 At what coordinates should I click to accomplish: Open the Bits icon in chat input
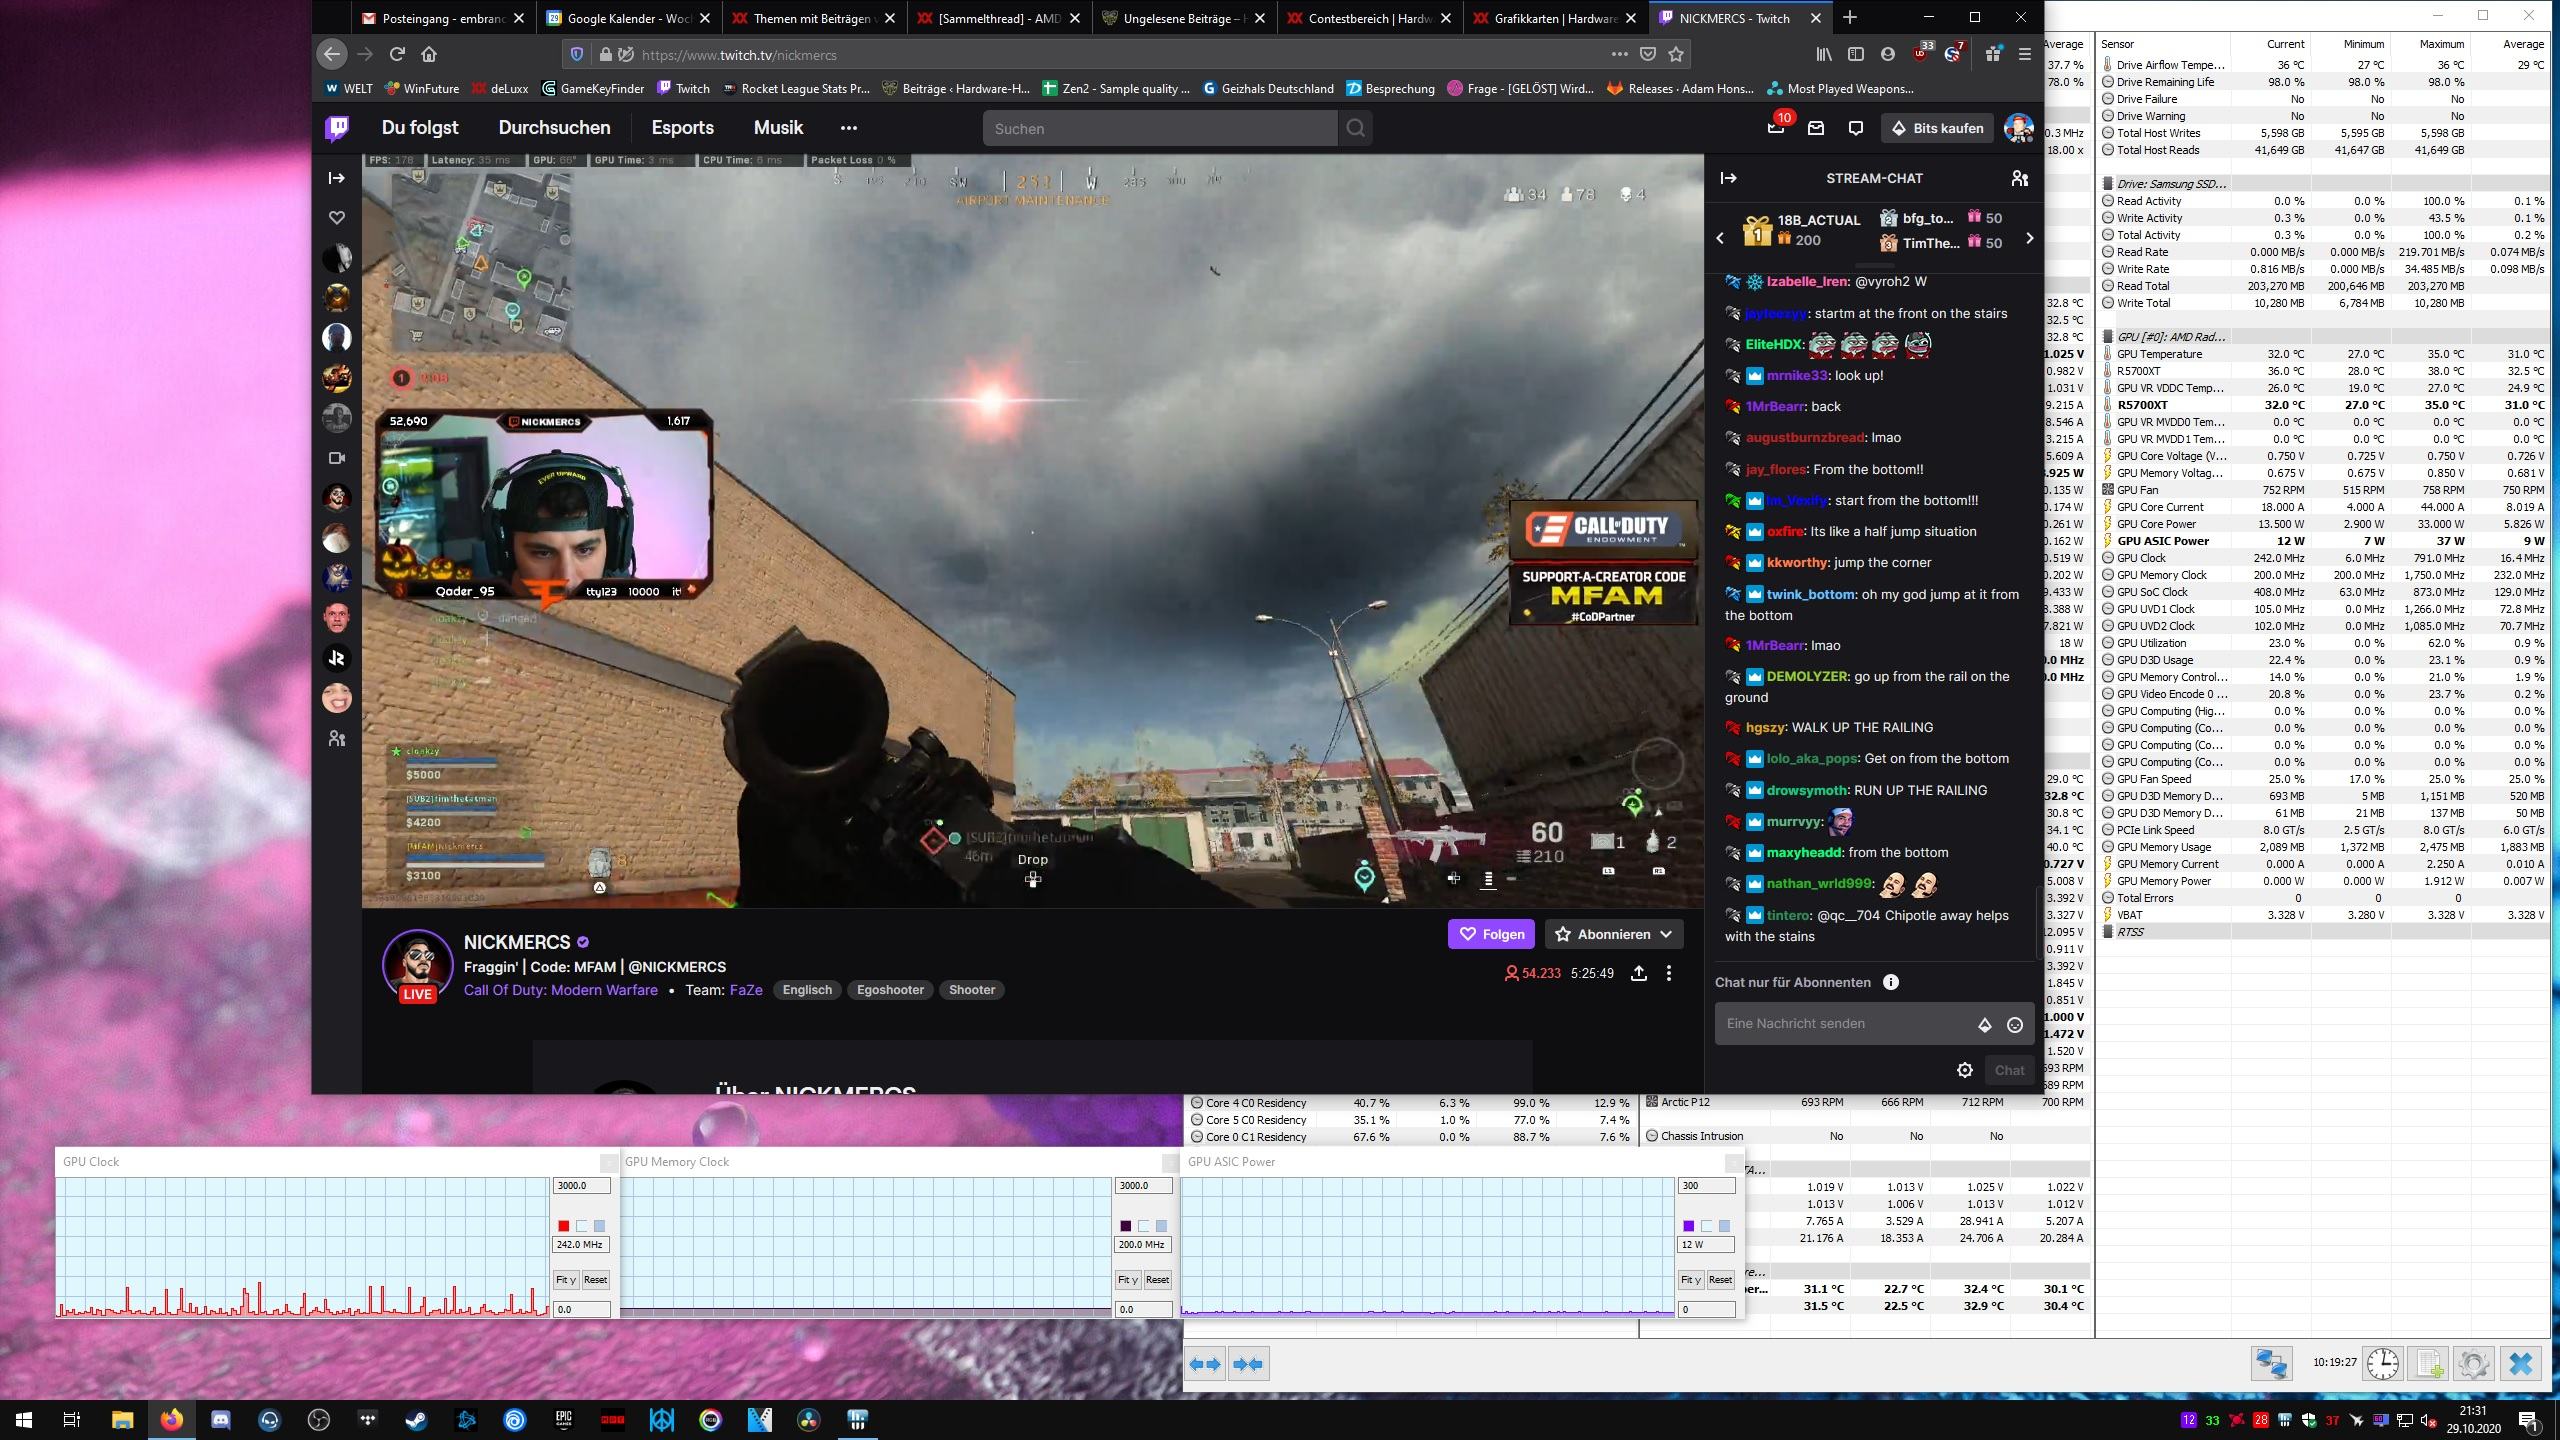tap(1984, 1024)
